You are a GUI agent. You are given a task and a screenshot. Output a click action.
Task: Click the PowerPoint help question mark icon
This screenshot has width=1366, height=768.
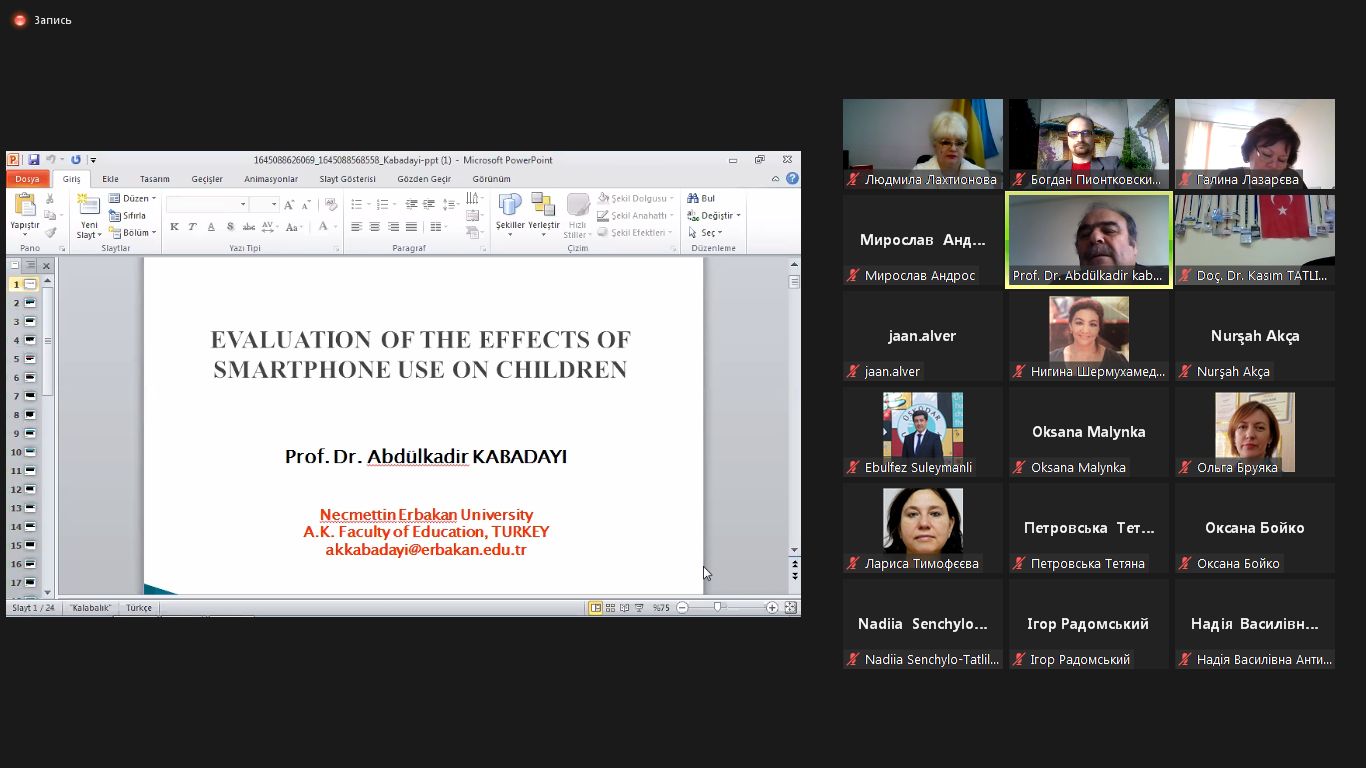point(792,179)
